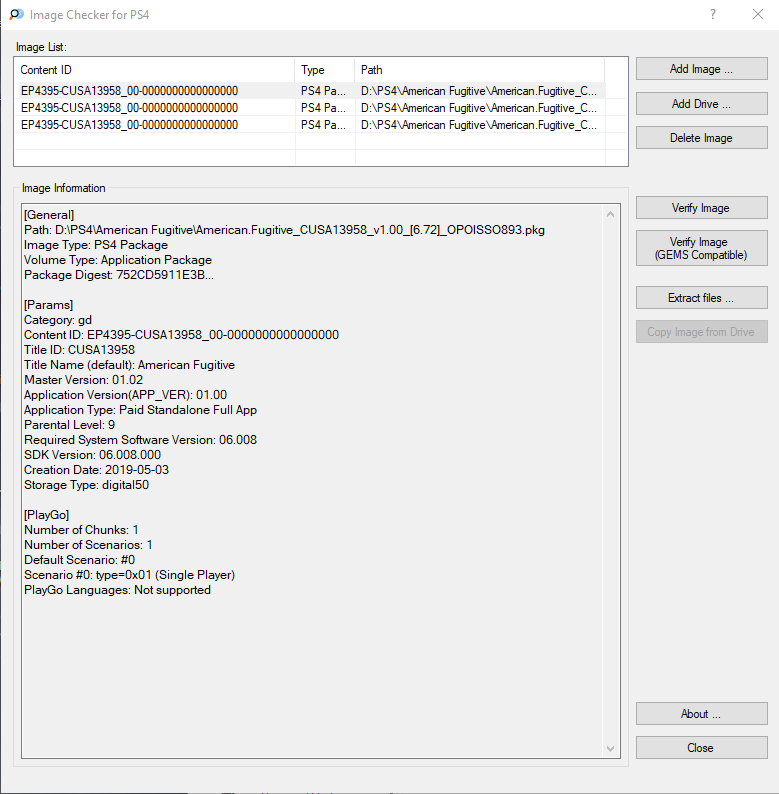779x794 pixels.
Task: Click Title Name American Fugitive line
Action: pos(129,365)
